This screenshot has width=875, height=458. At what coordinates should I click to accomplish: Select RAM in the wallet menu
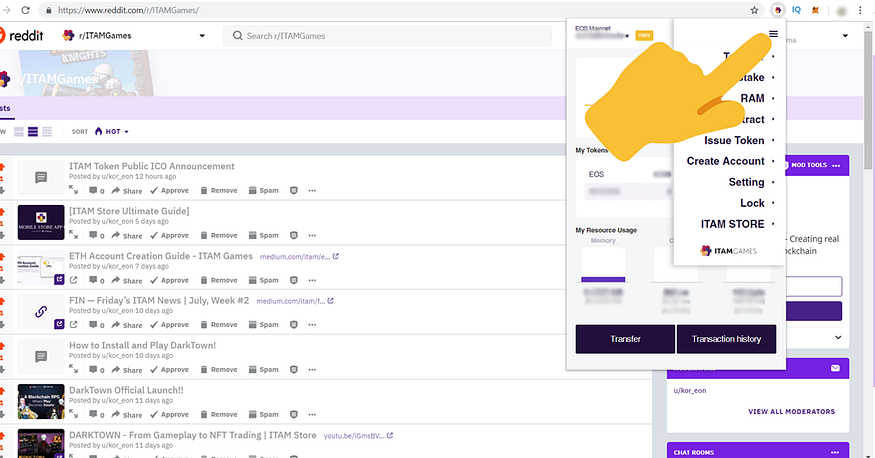[x=752, y=98]
